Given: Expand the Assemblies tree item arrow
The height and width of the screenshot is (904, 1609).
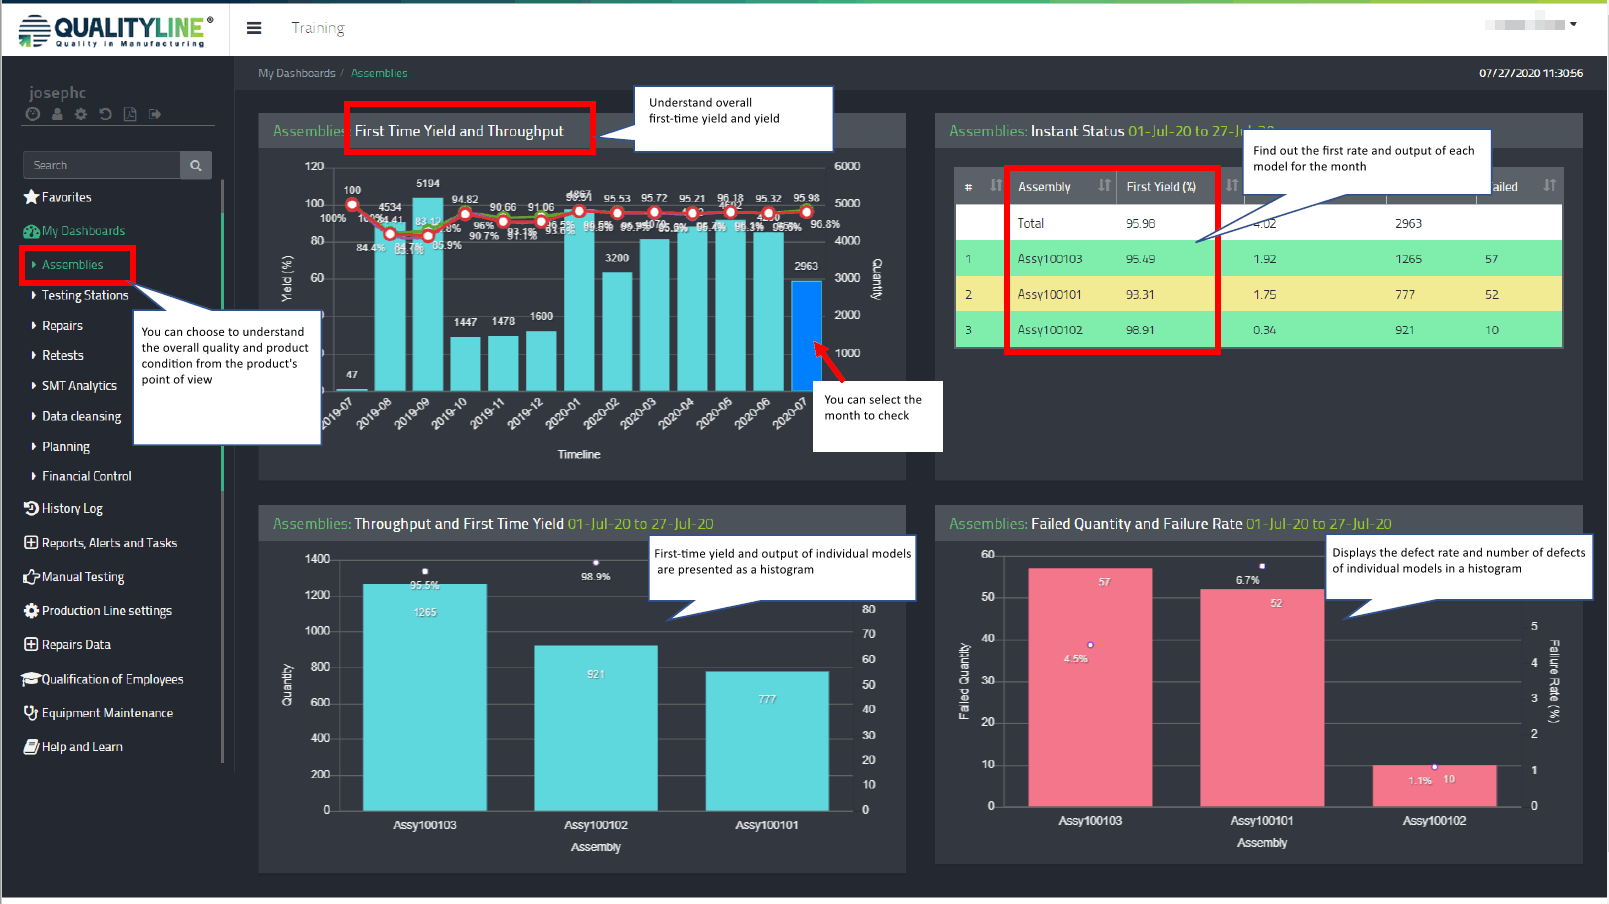Looking at the screenshot, I should [33, 265].
